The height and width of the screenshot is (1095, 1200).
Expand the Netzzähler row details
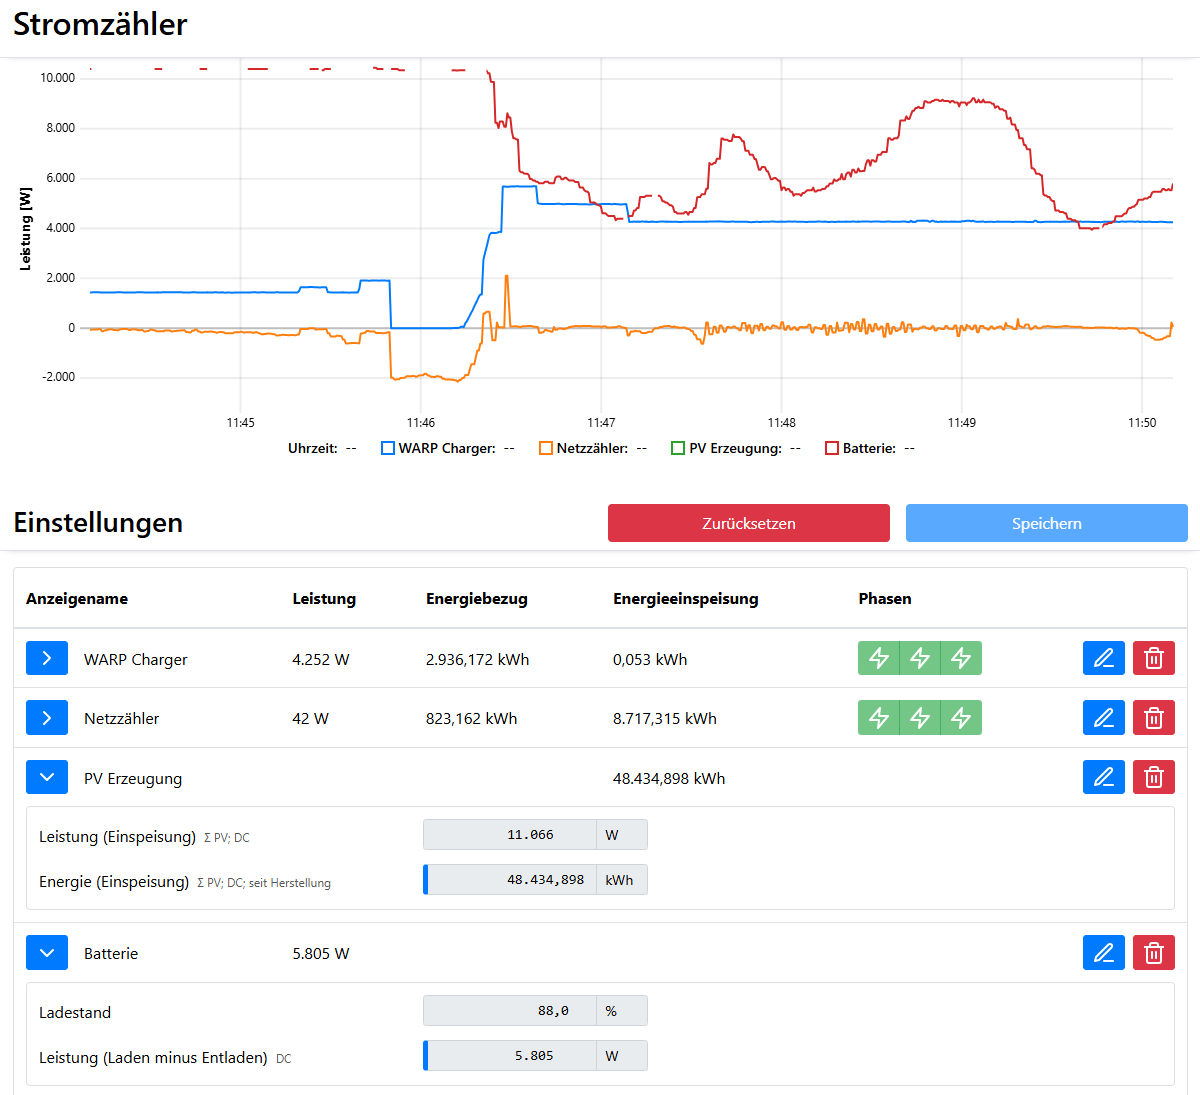pyautogui.click(x=47, y=718)
